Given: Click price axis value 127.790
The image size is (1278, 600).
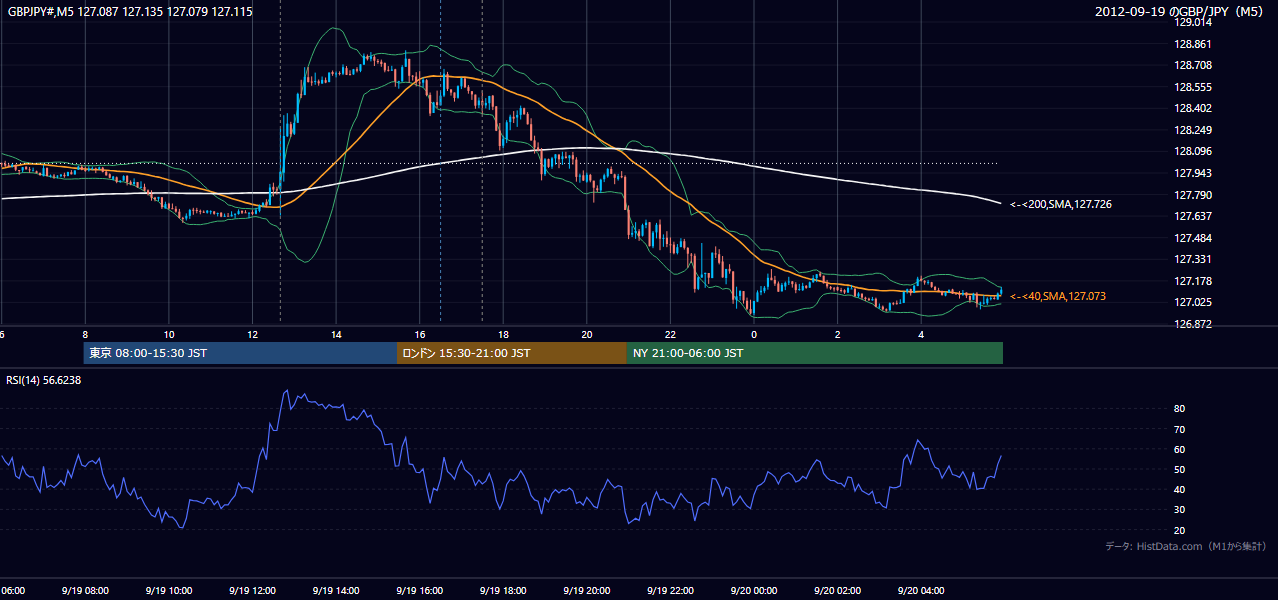Looking at the screenshot, I should point(1193,195).
